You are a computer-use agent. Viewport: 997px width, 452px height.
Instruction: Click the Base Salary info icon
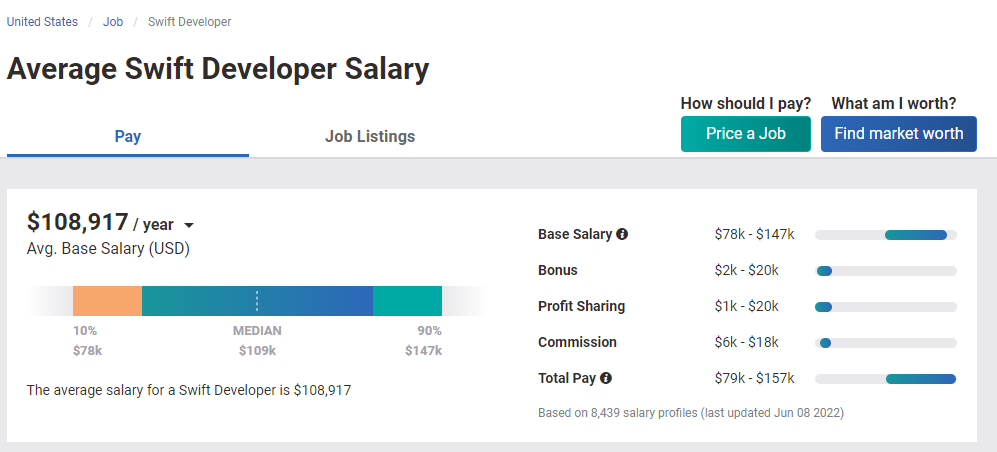coord(622,234)
